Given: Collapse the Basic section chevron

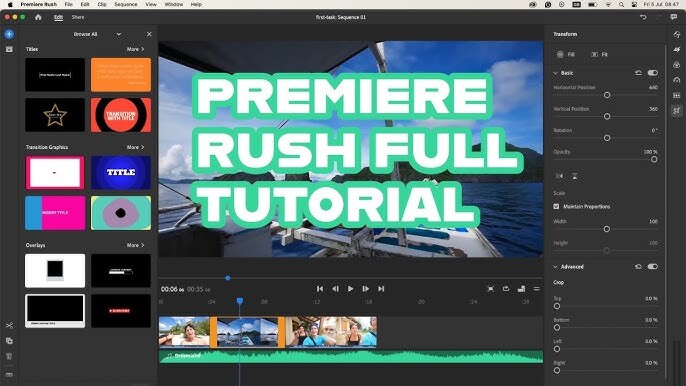Looking at the screenshot, I should [x=556, y=73].
